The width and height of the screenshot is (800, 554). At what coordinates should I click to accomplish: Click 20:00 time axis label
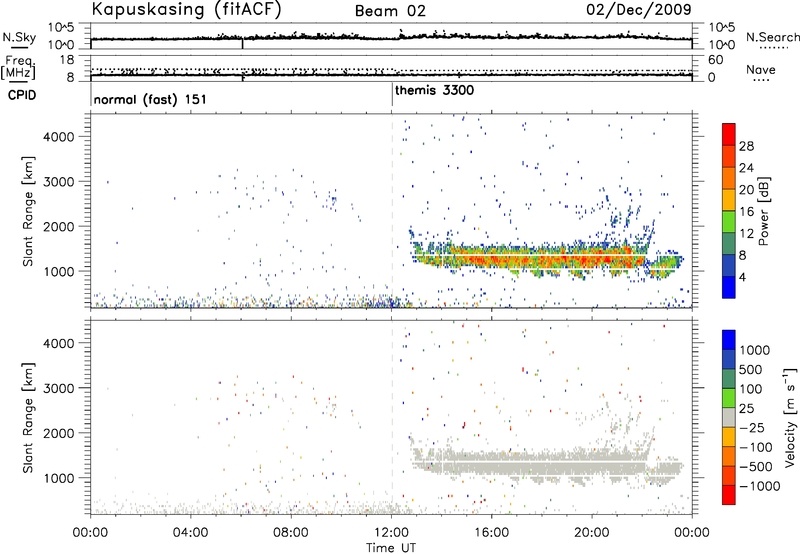592,532
